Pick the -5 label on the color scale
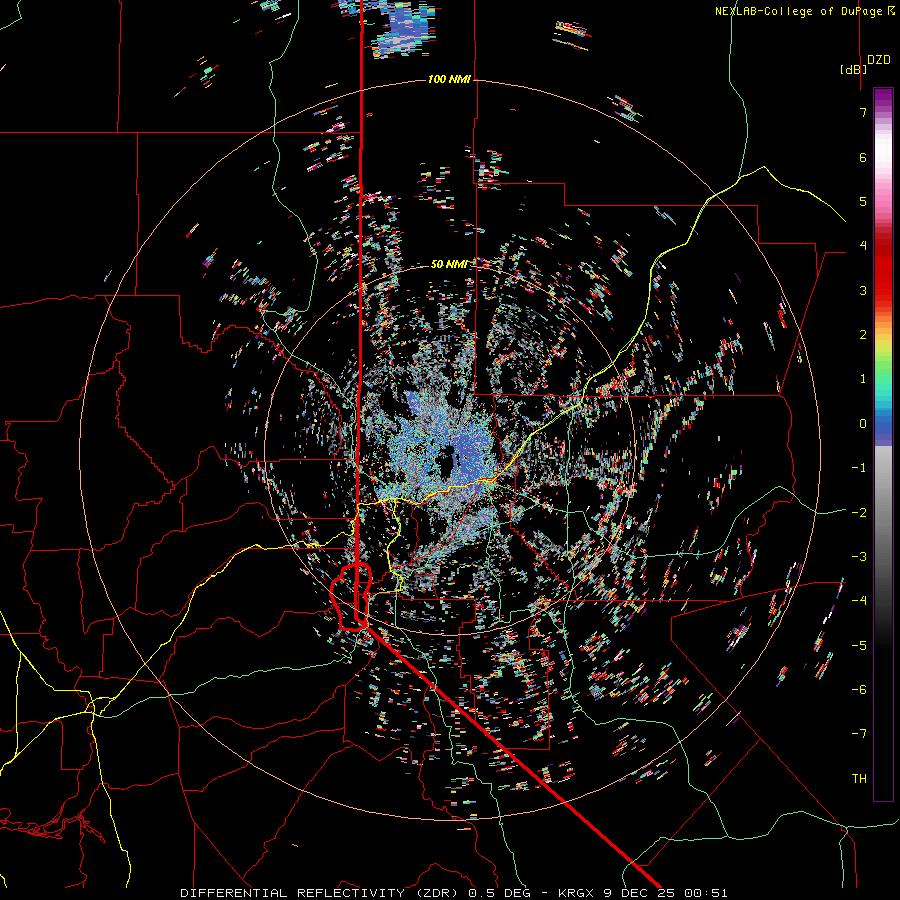 [x=859, y=645]
